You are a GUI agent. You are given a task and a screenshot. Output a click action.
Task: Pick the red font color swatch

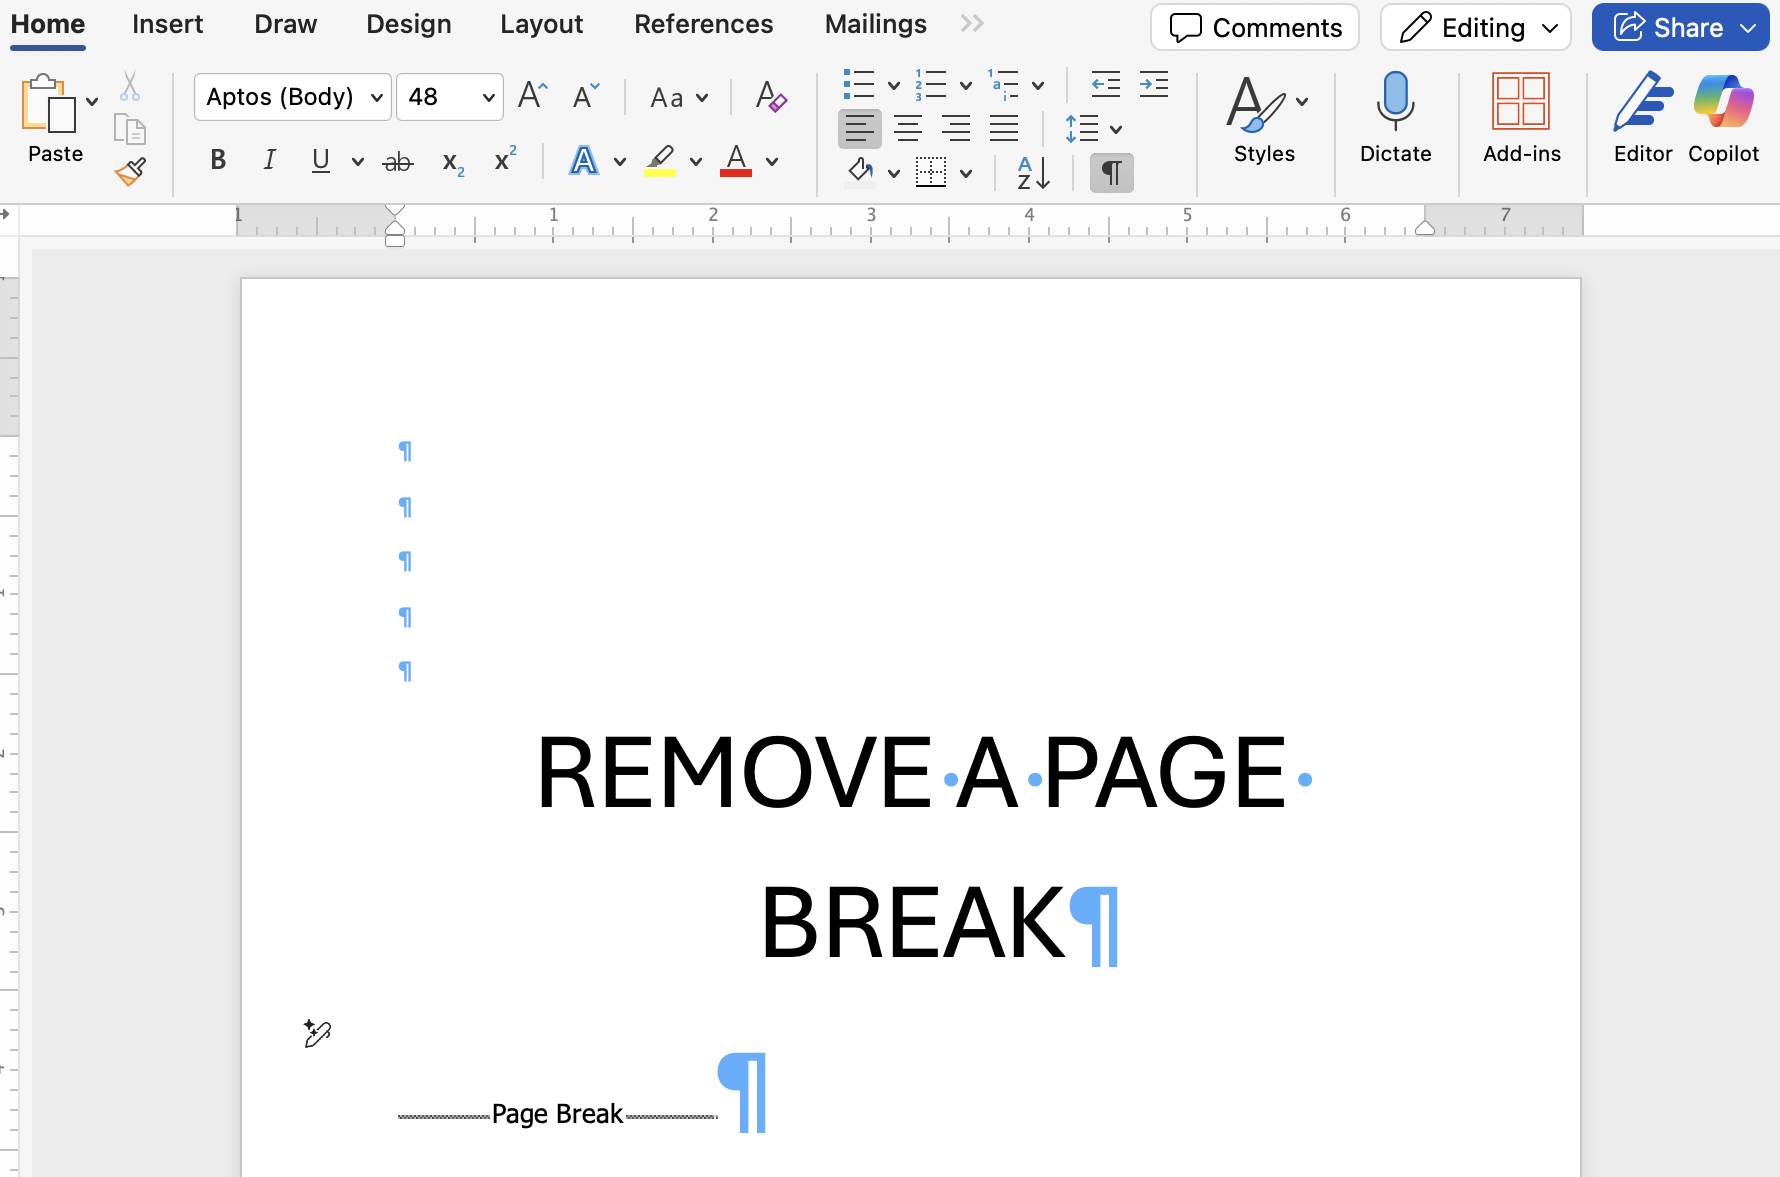coord(736,160)
